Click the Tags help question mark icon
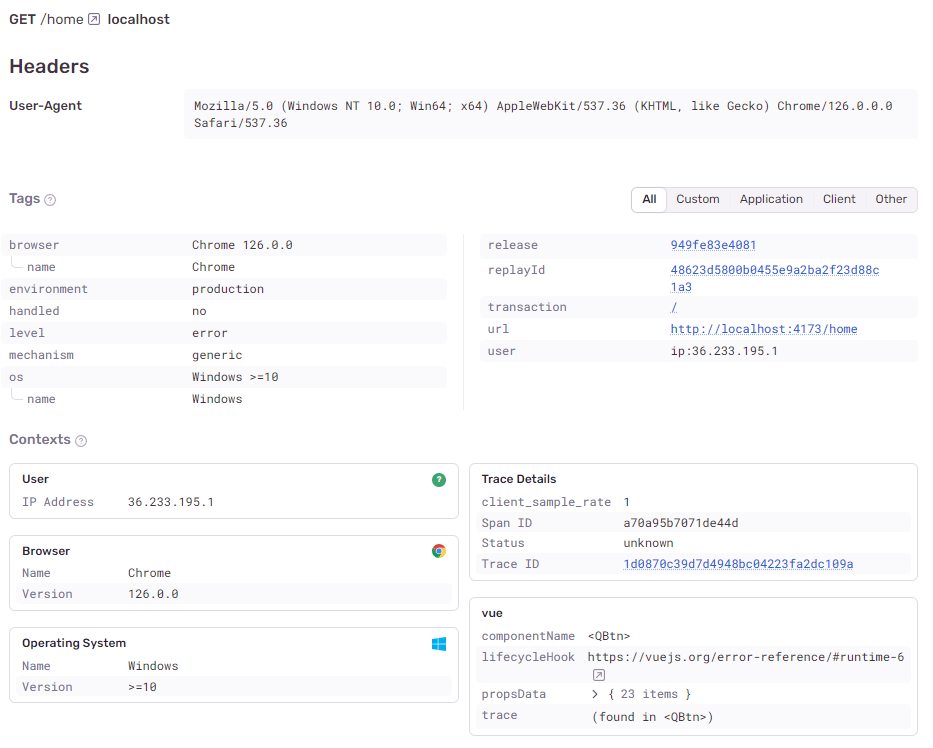This screenshot has height=748, width=933. (50, 200)
